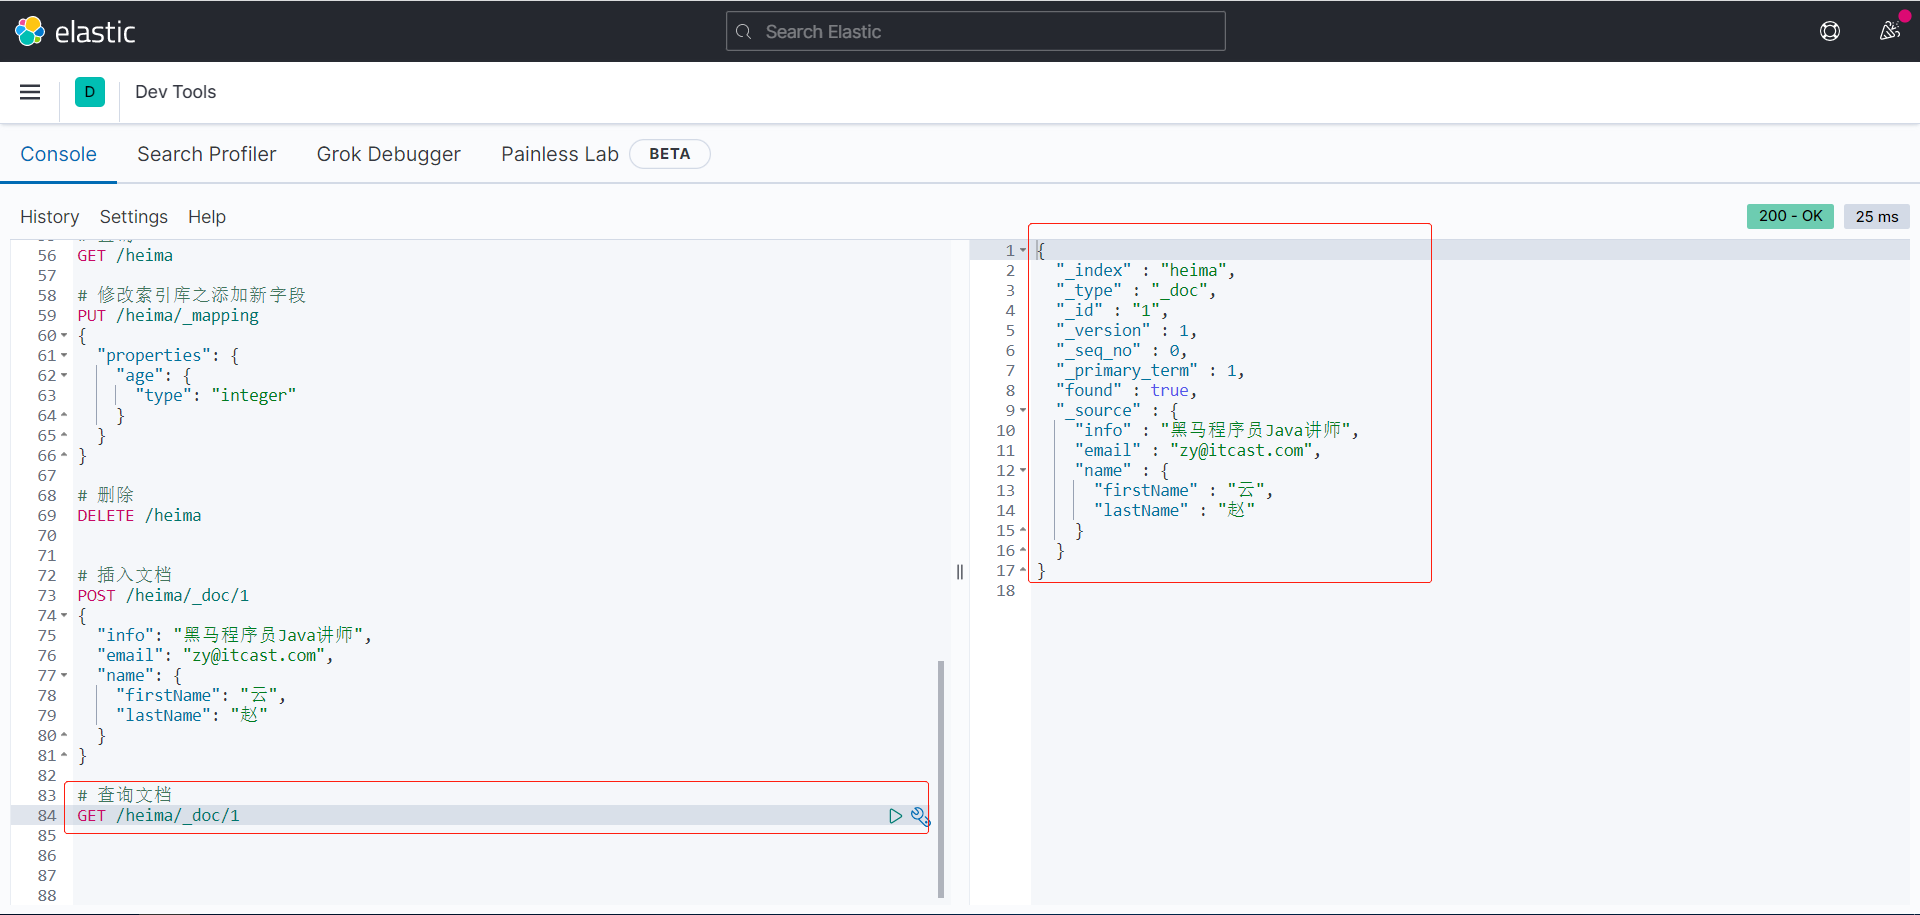Click the magnifier icon in search bar

click(x=744, y=32)
